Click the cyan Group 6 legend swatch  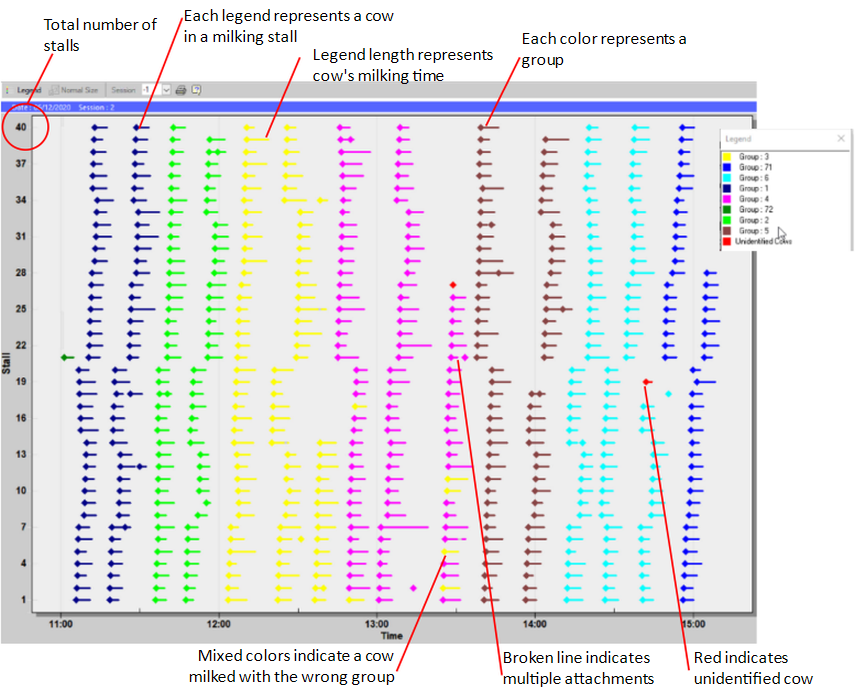coord(727,178)
